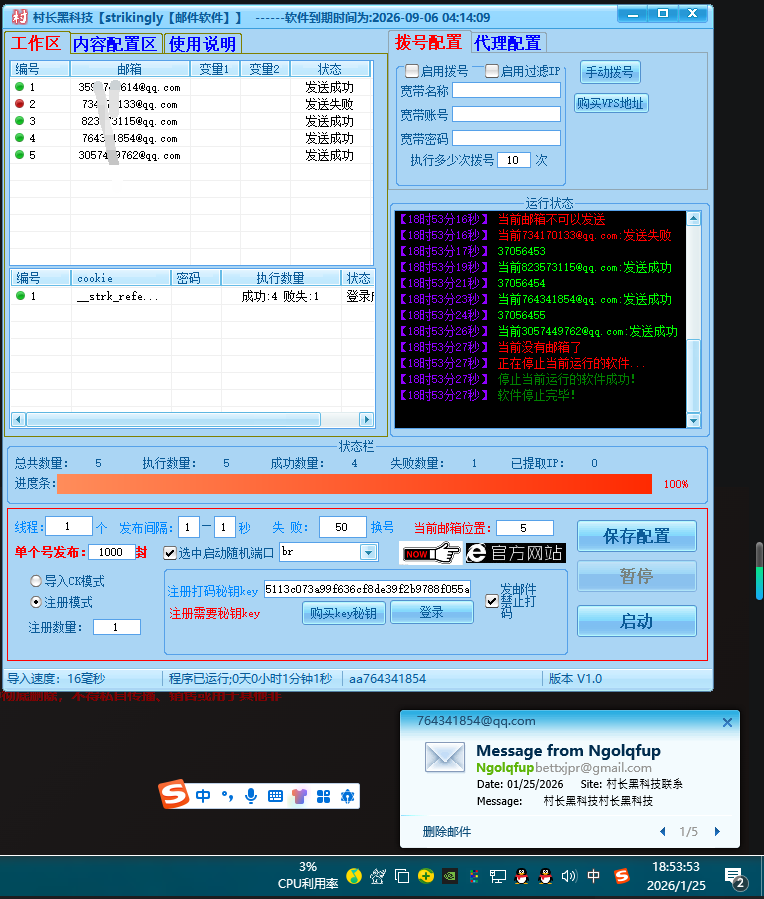Click the last blue icon on Sogou toolbar

pos(347,796)
